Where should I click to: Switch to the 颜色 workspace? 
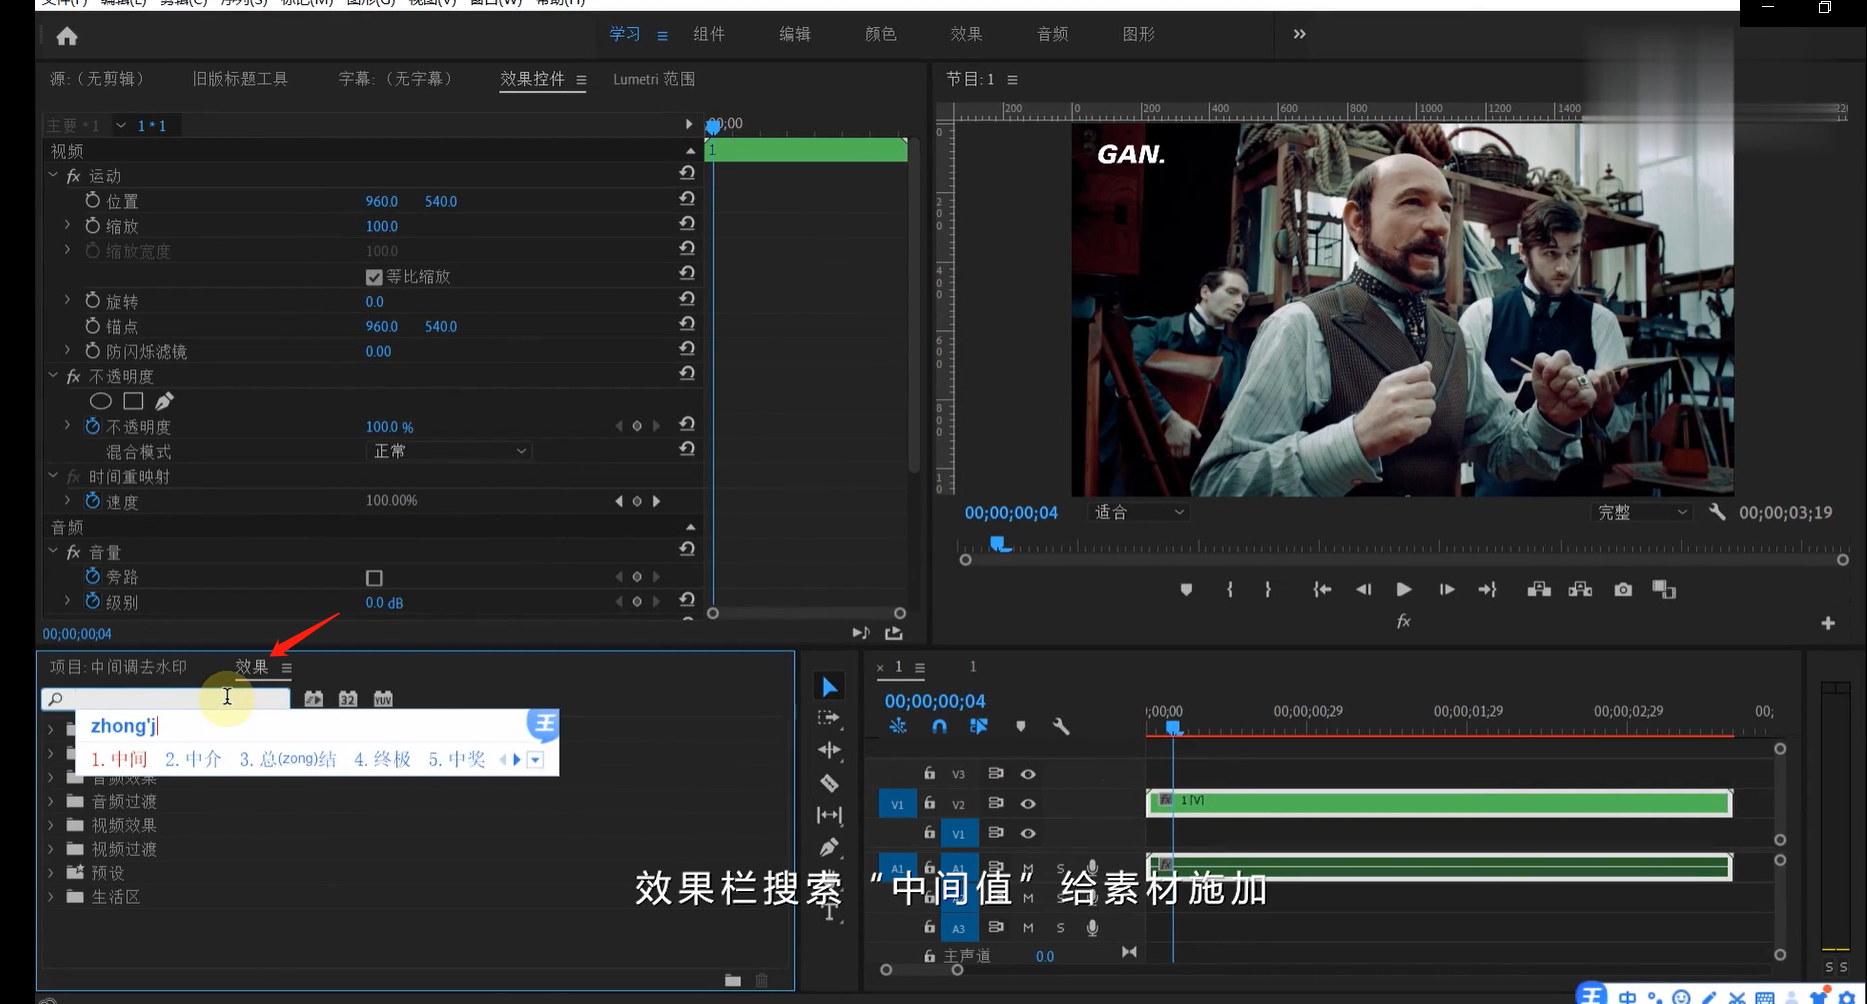point(880,34)
